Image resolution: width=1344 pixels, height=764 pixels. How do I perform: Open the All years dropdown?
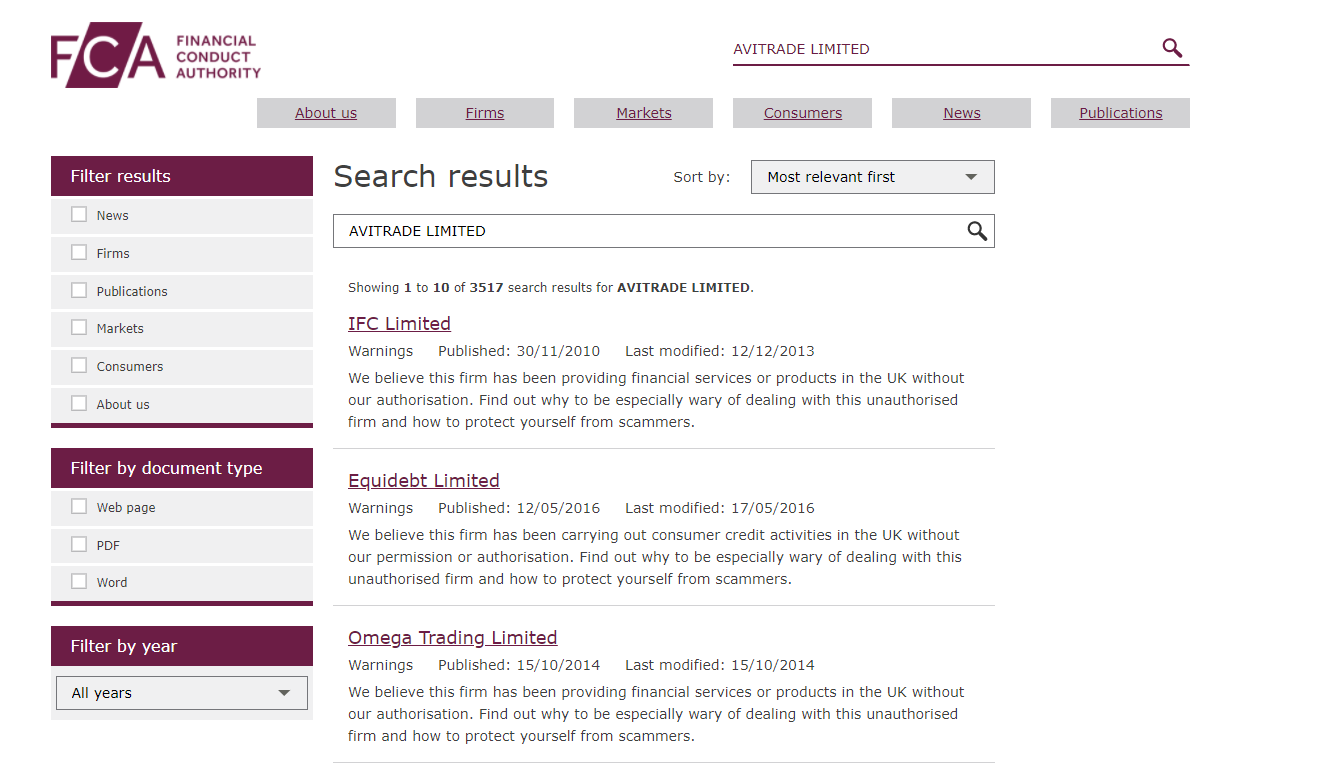[181, 693]
